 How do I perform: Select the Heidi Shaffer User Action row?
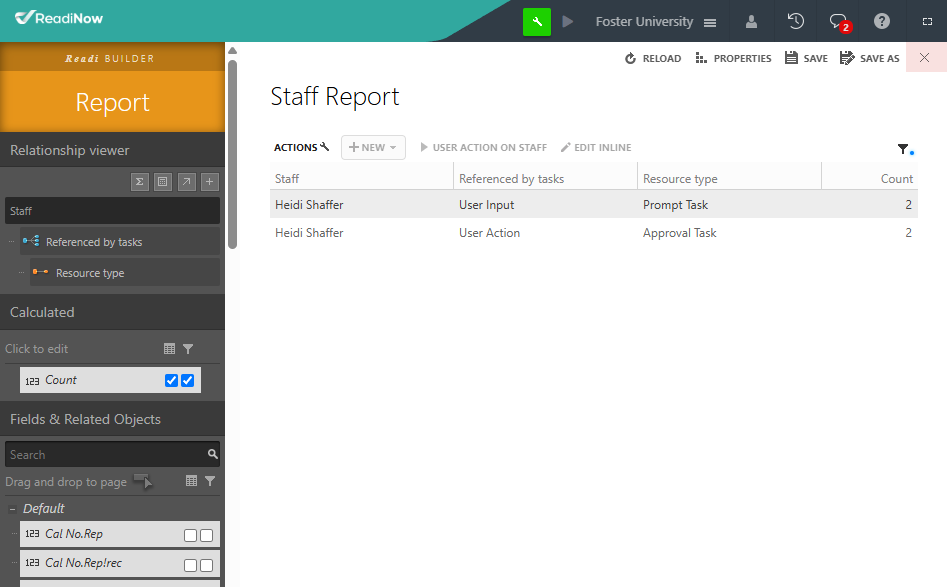point(594,233)
